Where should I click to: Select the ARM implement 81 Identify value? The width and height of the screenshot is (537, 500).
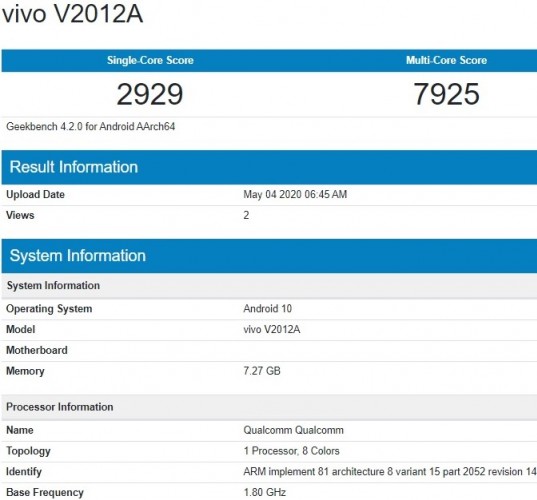[390, 472]
